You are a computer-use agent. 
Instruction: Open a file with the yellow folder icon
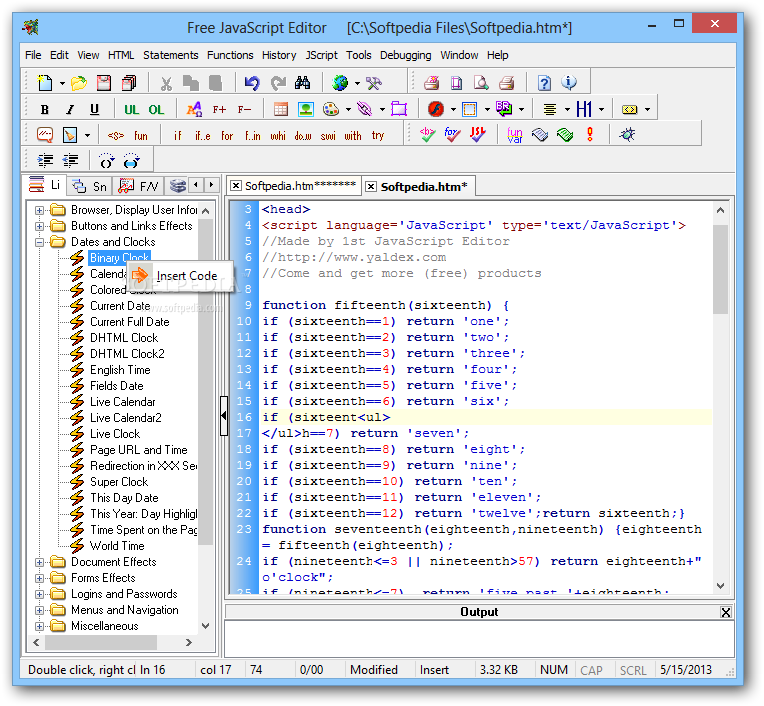[x=78, y=83]
